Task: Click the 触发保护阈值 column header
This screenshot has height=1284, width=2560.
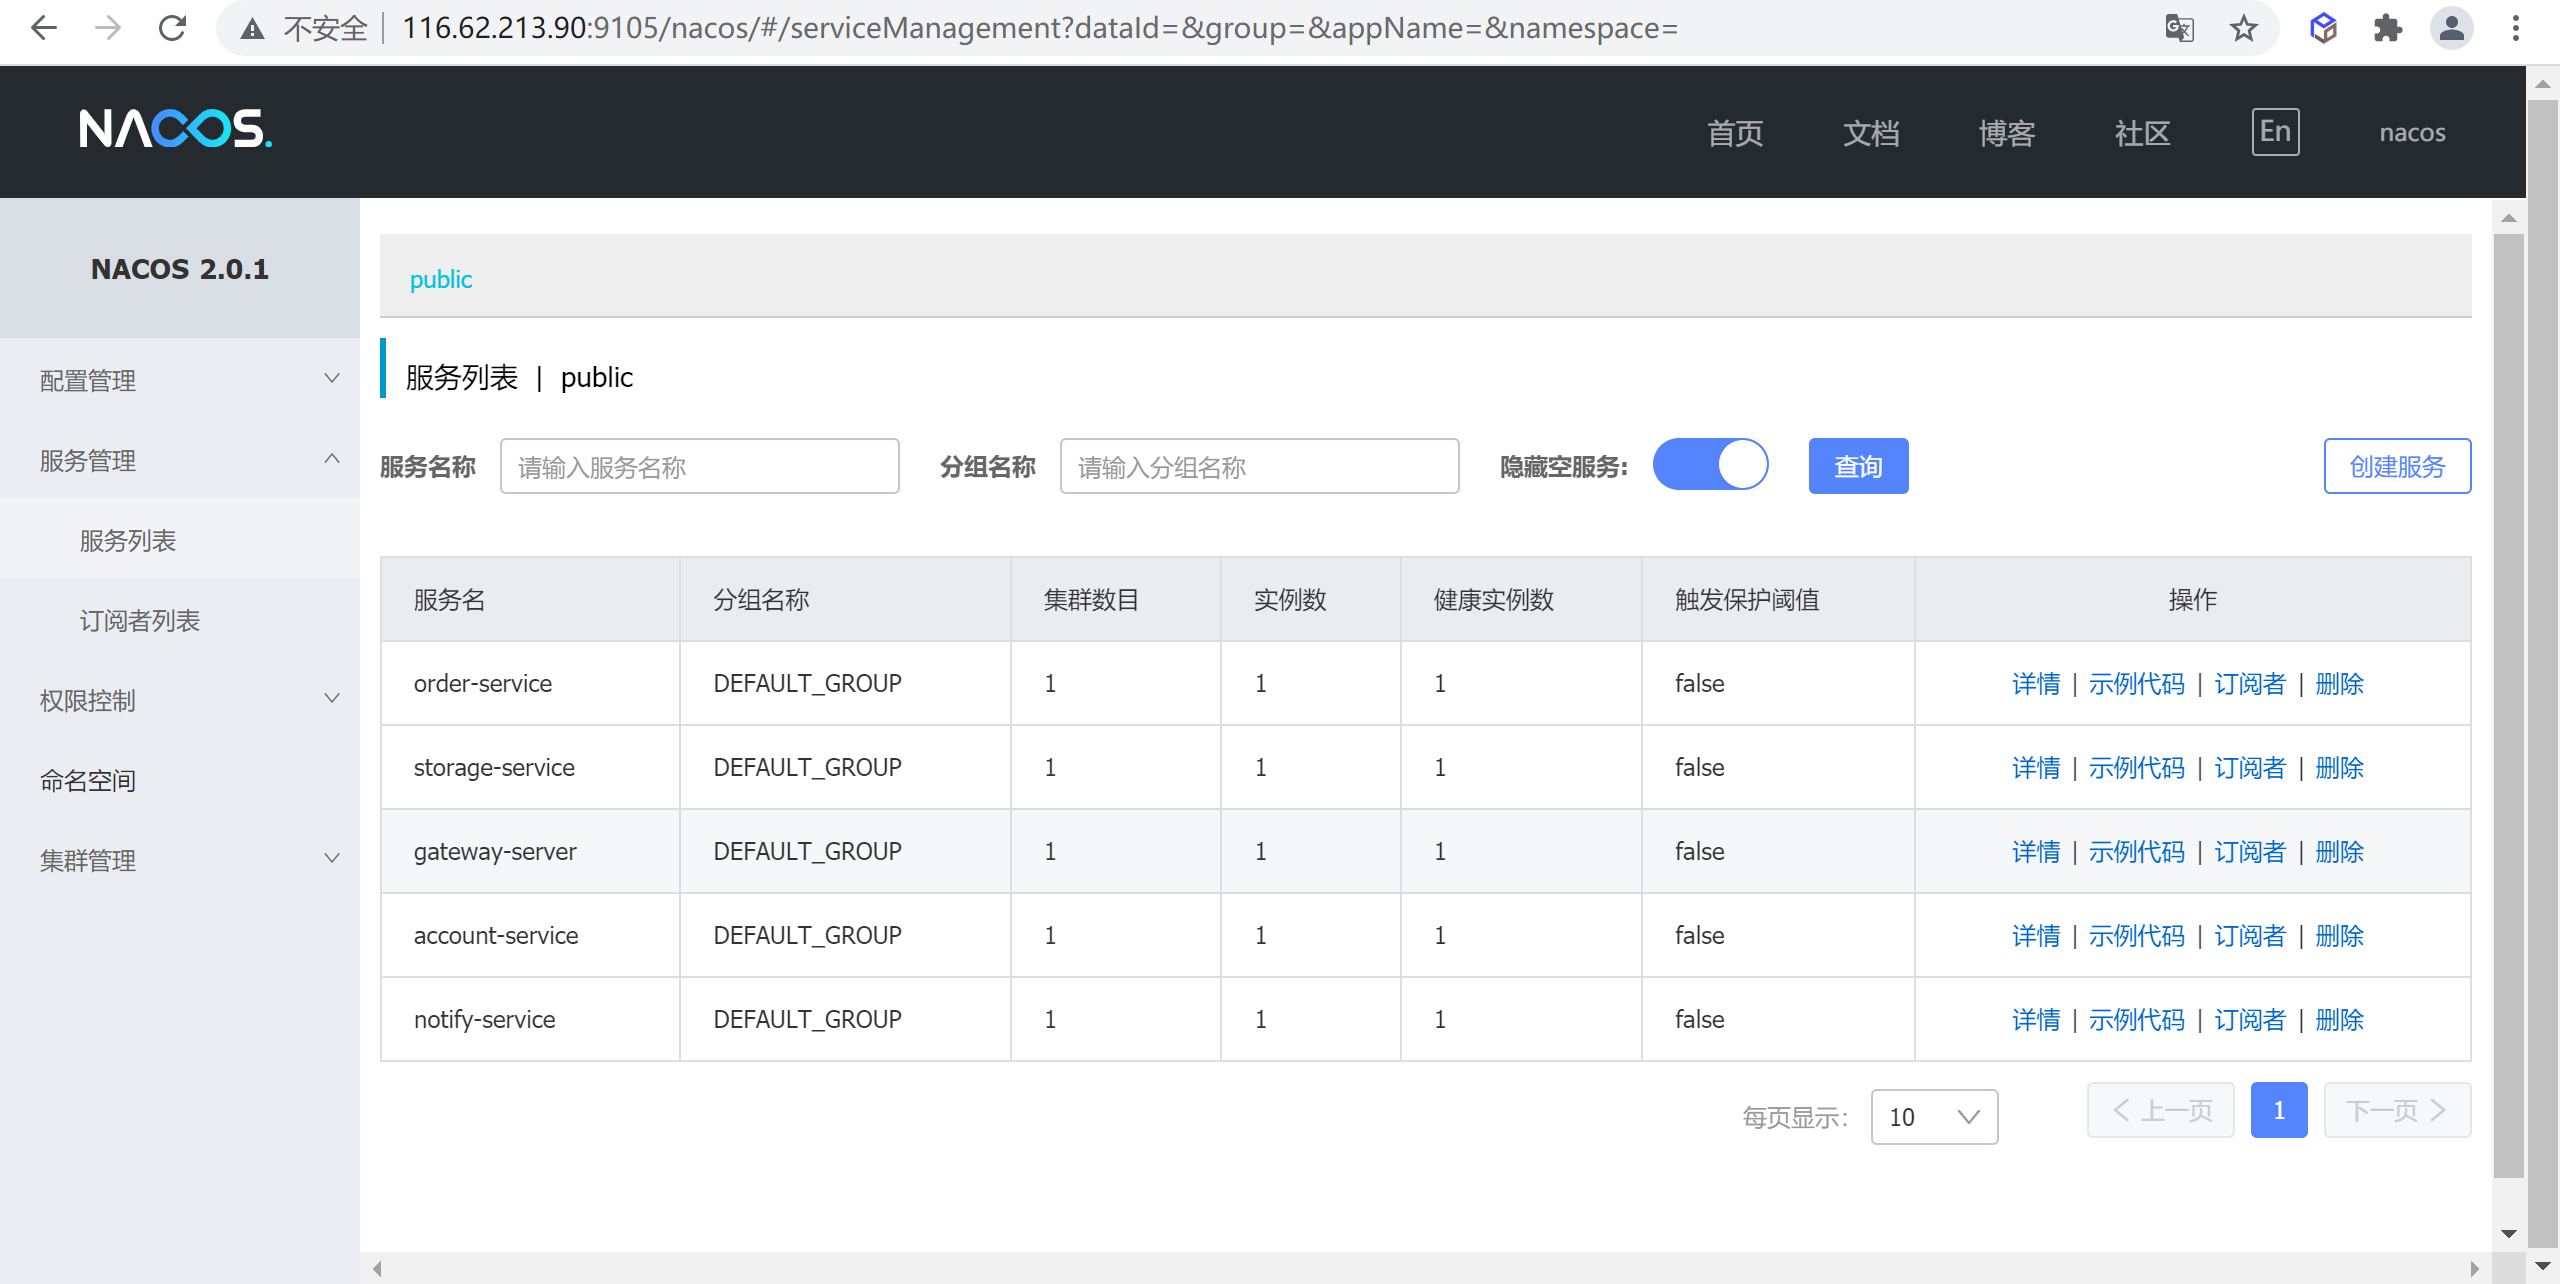Action: [x=1777, y=600]
